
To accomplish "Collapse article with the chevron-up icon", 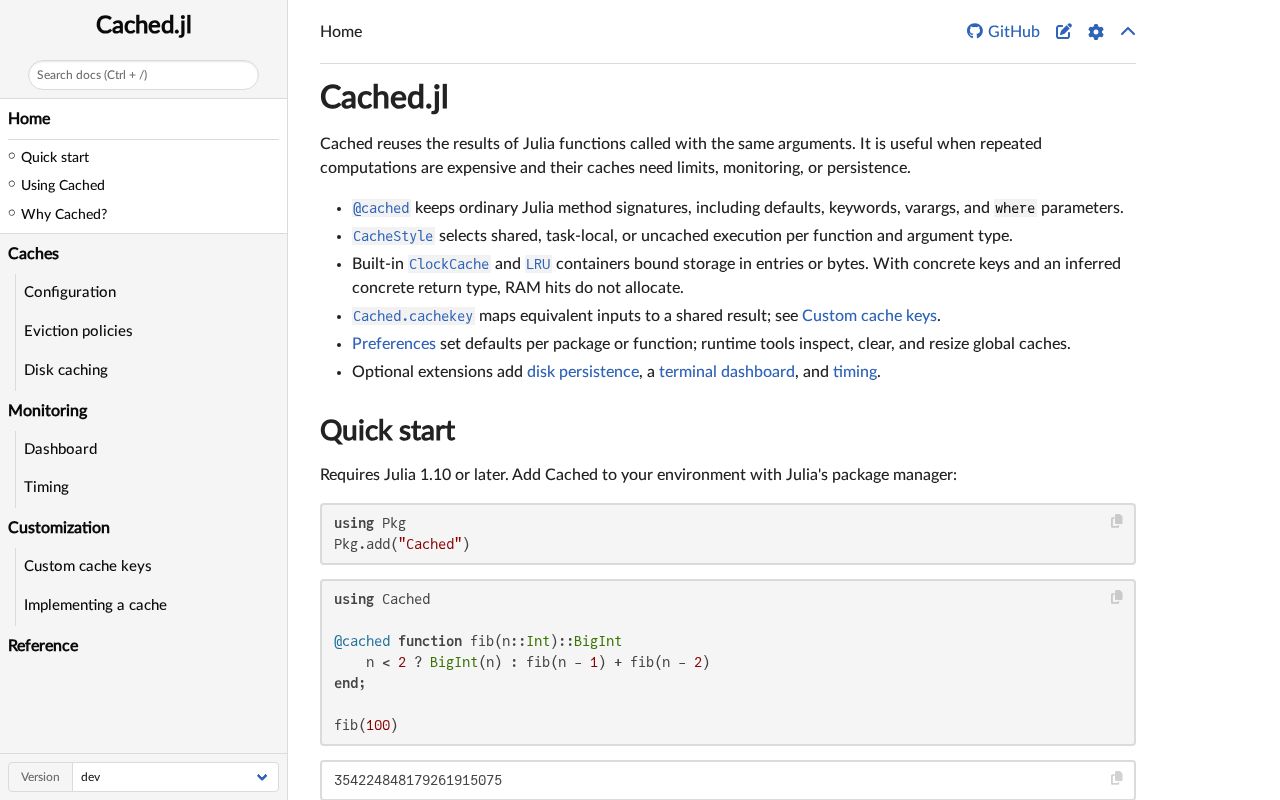I will pos(1128,31).
